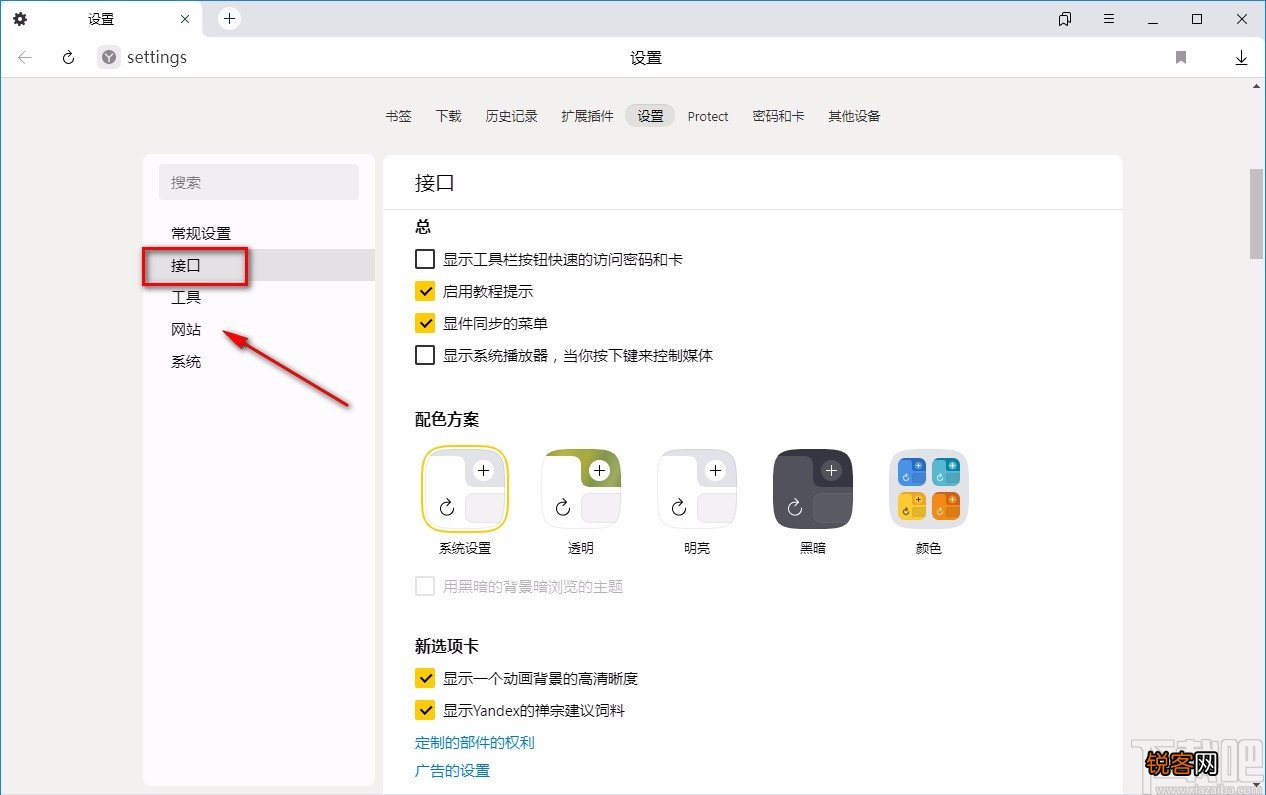
Task: Enable 显示工具栏按钮快速的访问密码和卡 checkbox
Action: 425,259
